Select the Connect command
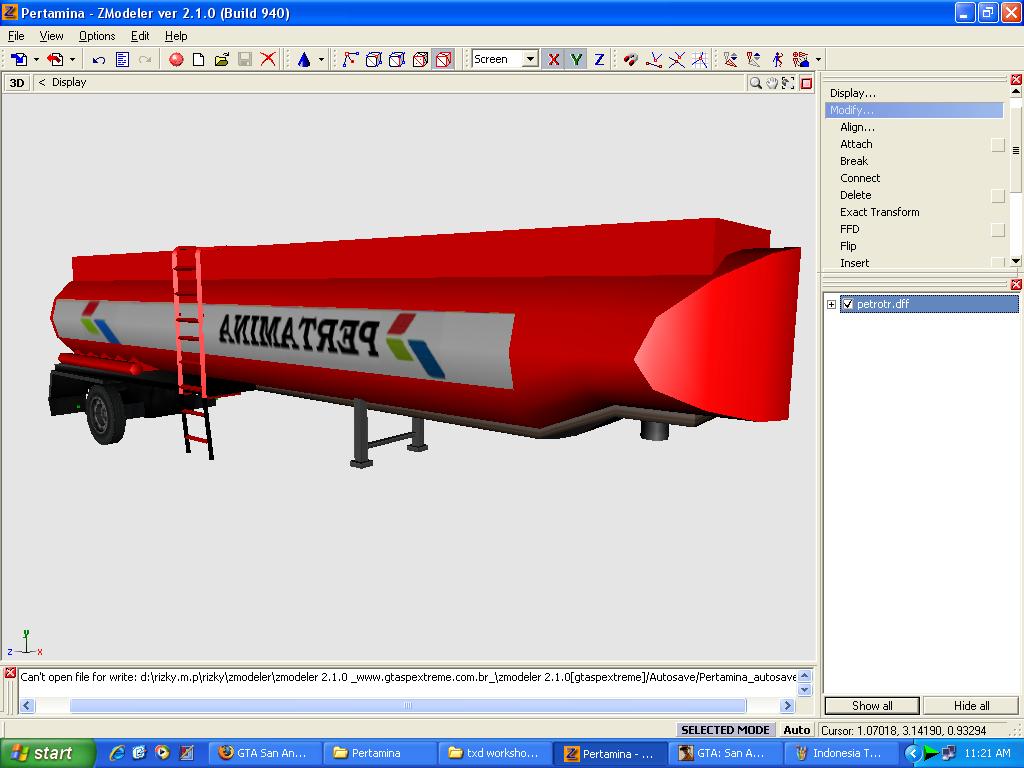 (860, 178)
